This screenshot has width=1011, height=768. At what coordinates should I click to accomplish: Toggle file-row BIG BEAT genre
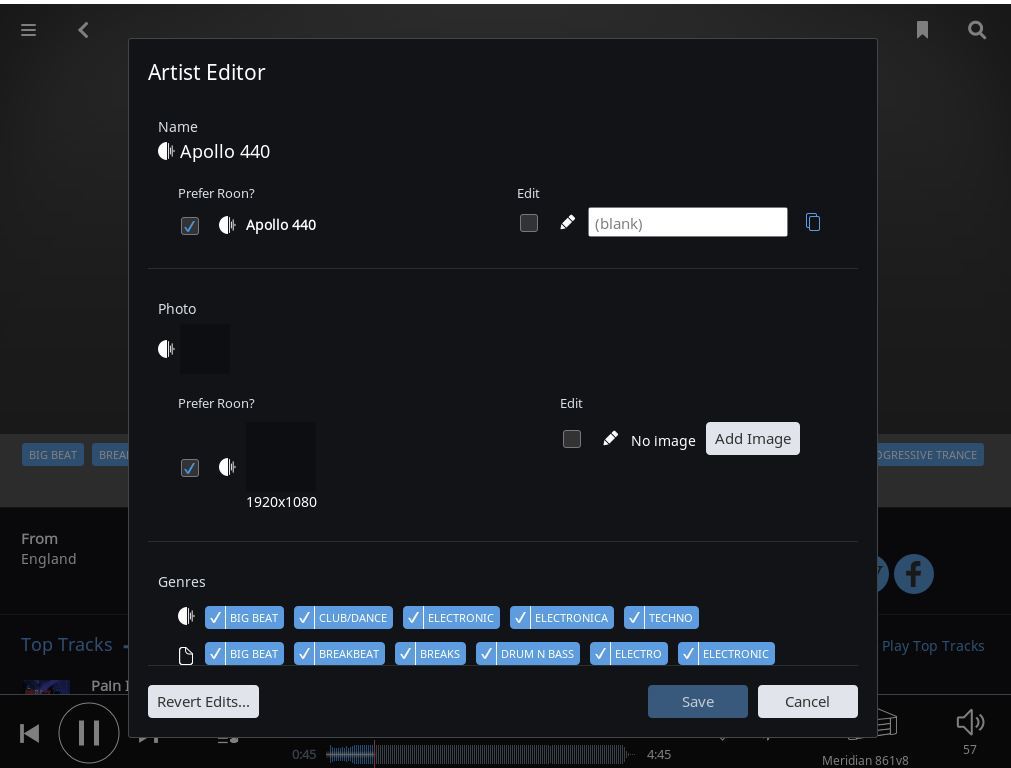[244, 653]
